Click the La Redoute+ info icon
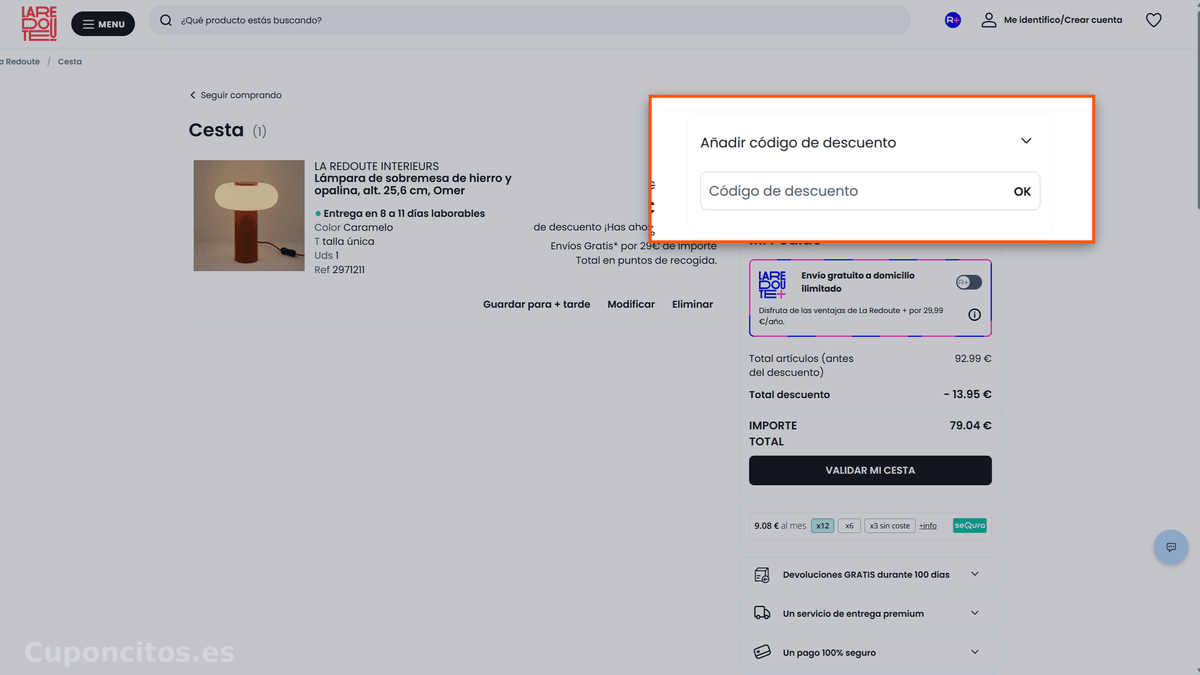 coord(975,315)
